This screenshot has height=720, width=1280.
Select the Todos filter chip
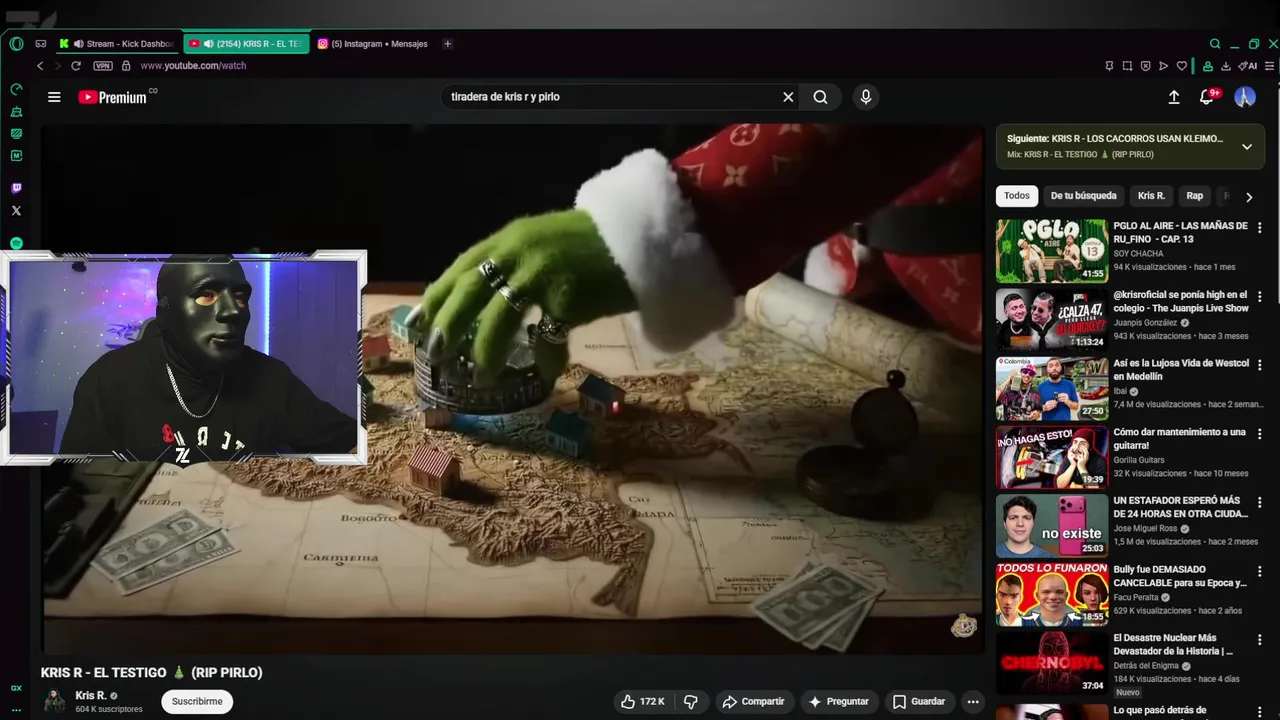(x=1017, y=196)
